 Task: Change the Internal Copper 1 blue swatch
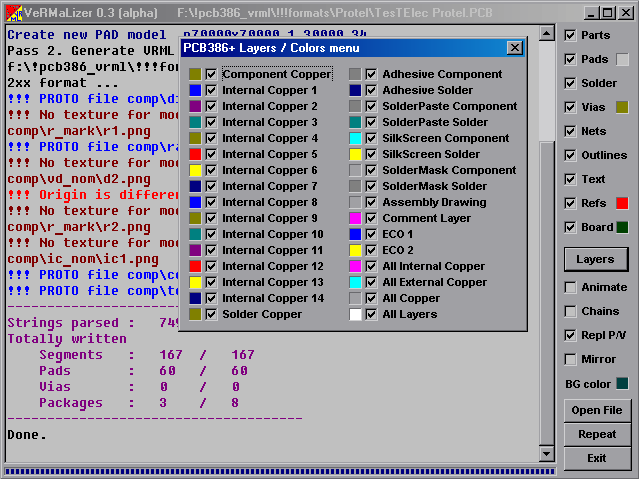195,90
